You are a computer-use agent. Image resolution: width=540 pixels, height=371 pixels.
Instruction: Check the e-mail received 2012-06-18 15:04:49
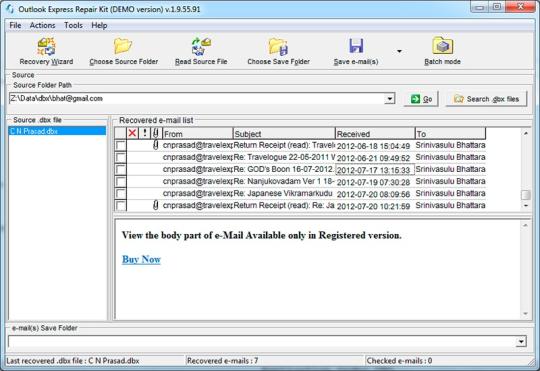pyautogui.click(x=121, y=146)
